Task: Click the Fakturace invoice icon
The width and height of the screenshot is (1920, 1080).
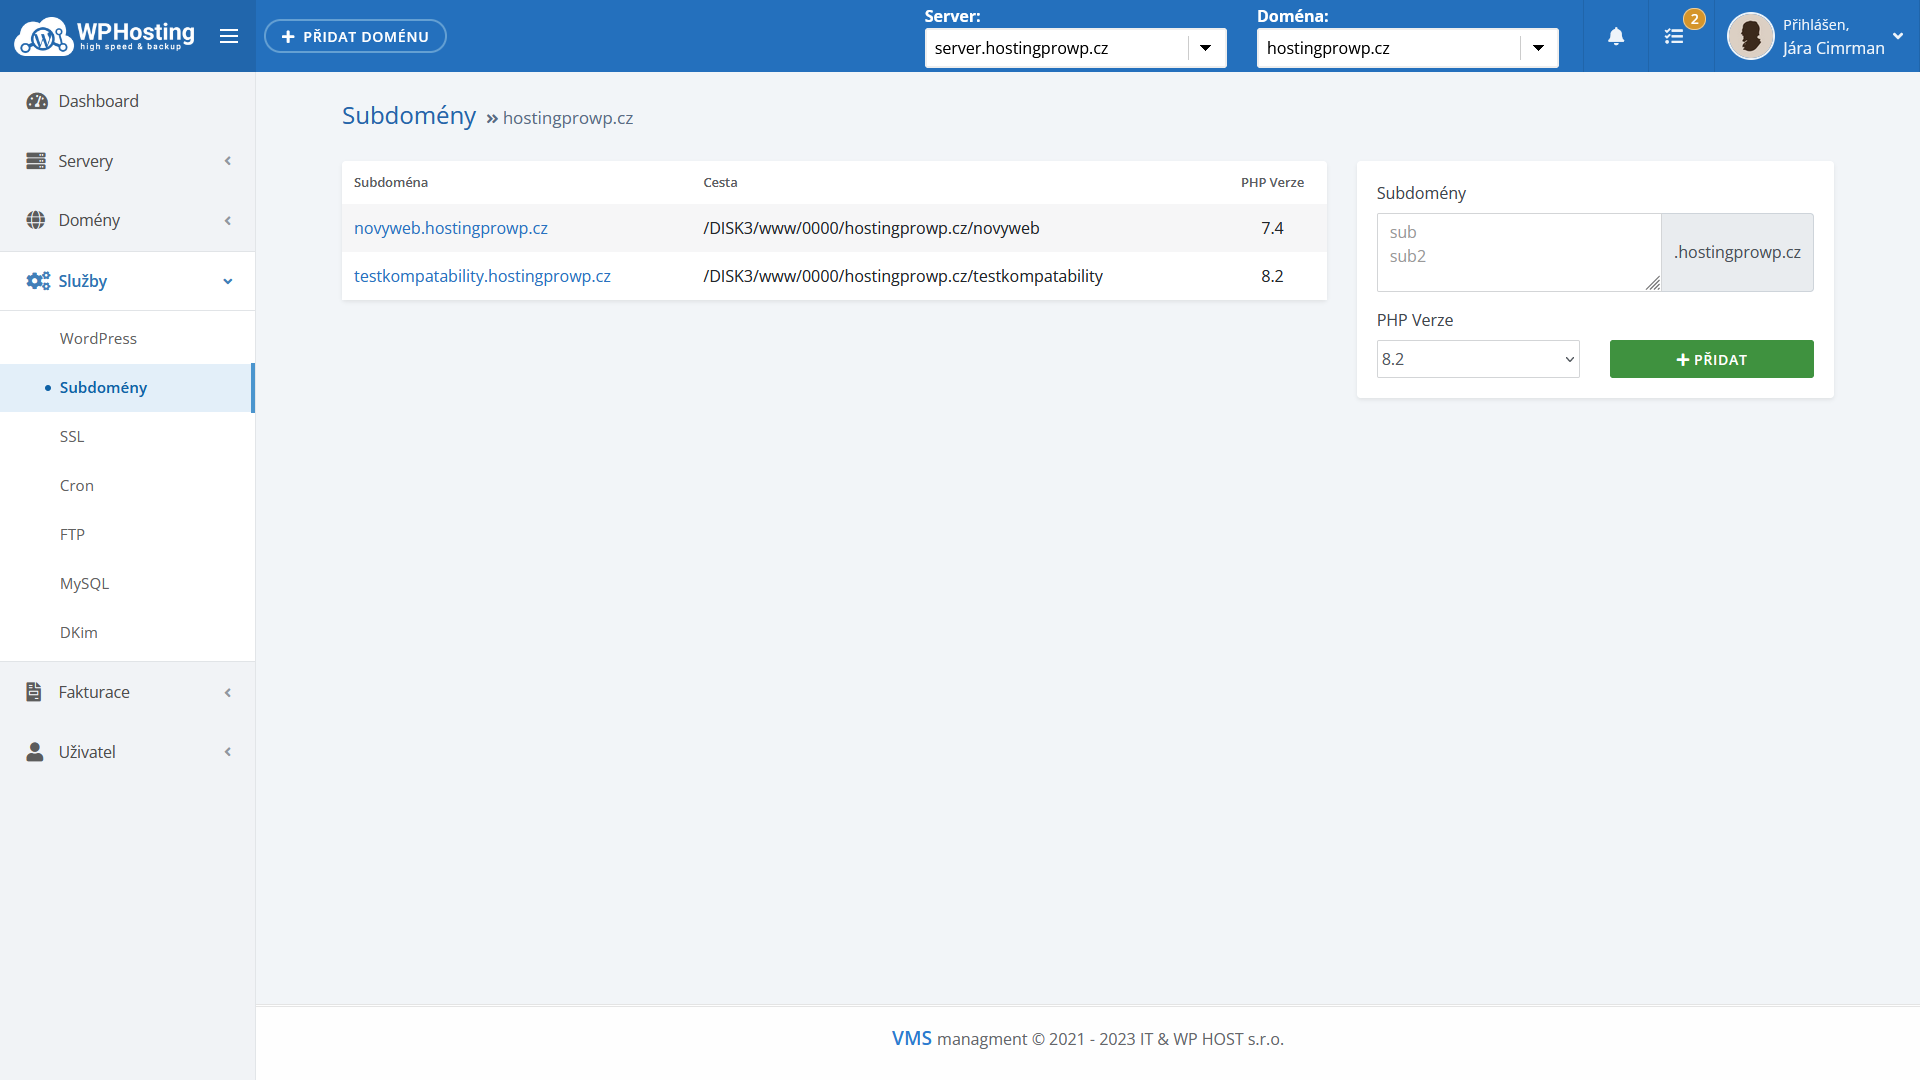Action: pos(34,692)
